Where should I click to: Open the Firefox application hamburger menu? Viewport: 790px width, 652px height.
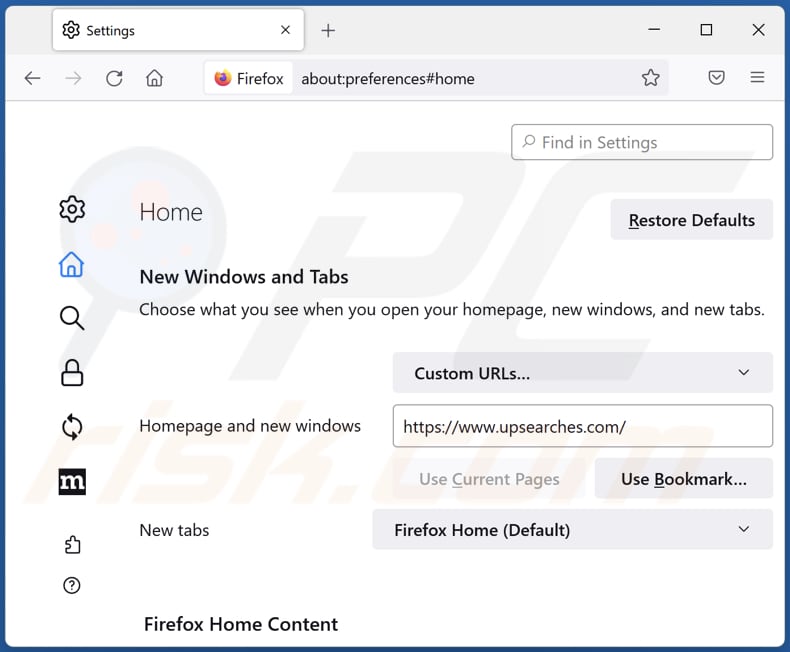pyautogui.click(x=757, y=78)
